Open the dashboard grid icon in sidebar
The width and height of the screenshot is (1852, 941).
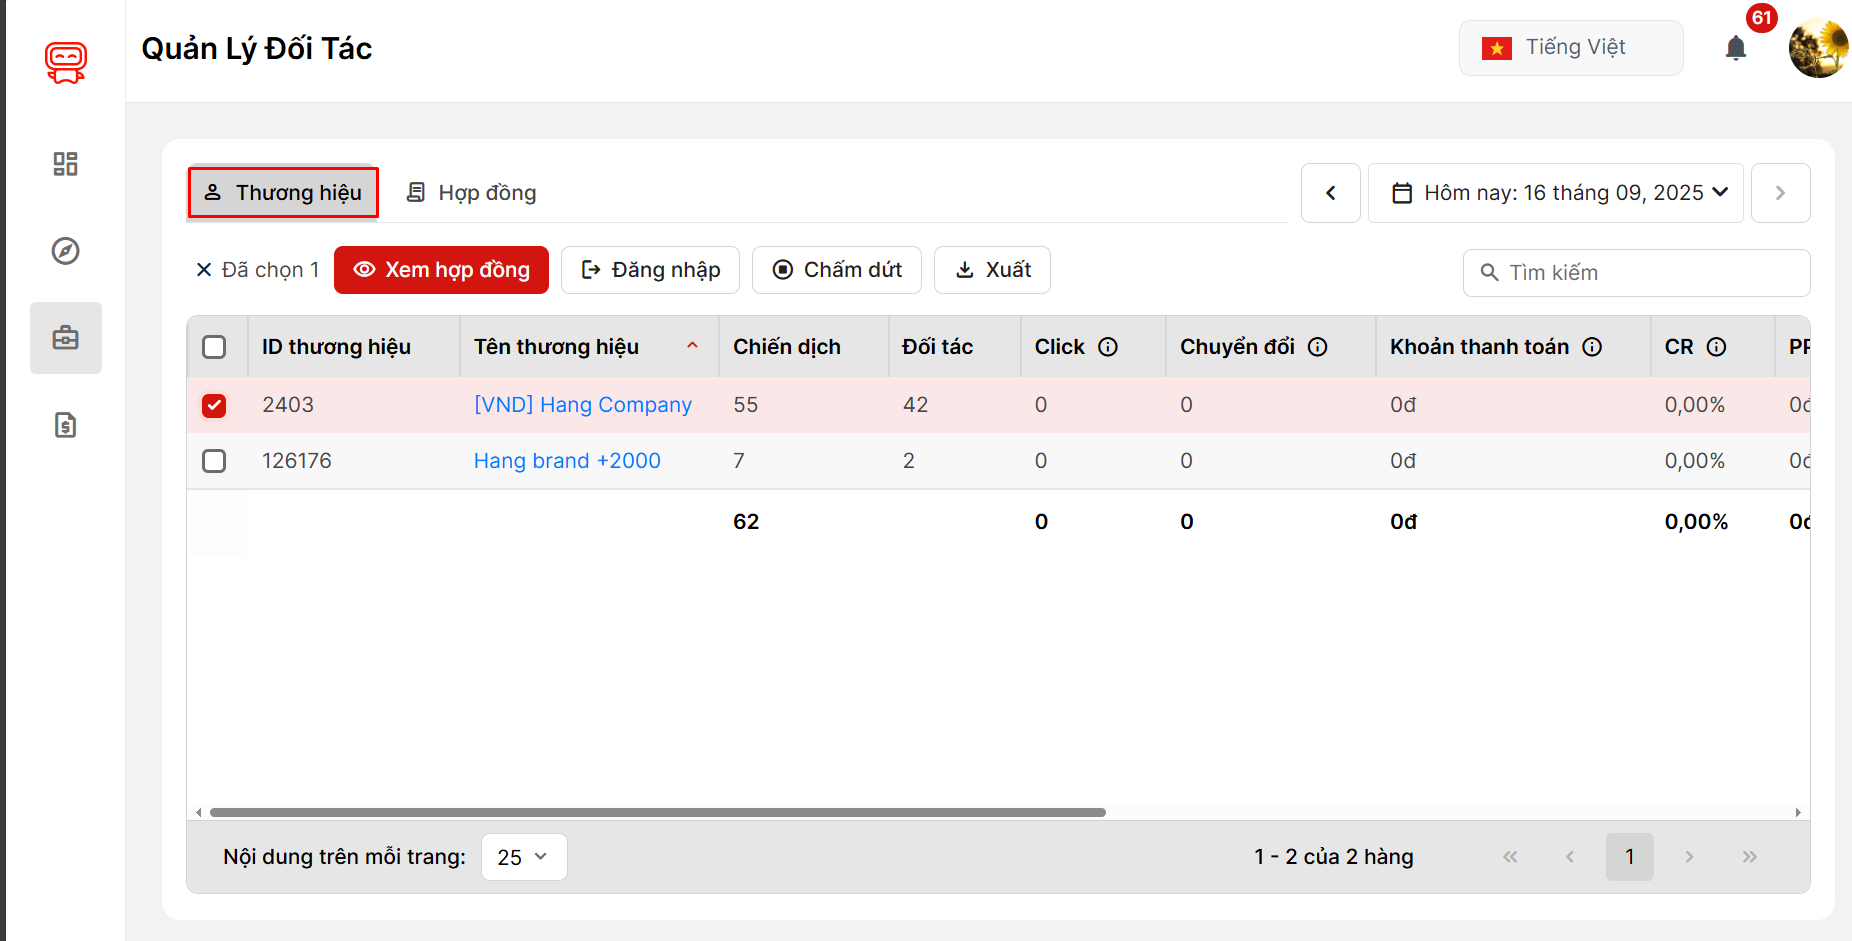[66, 164]
